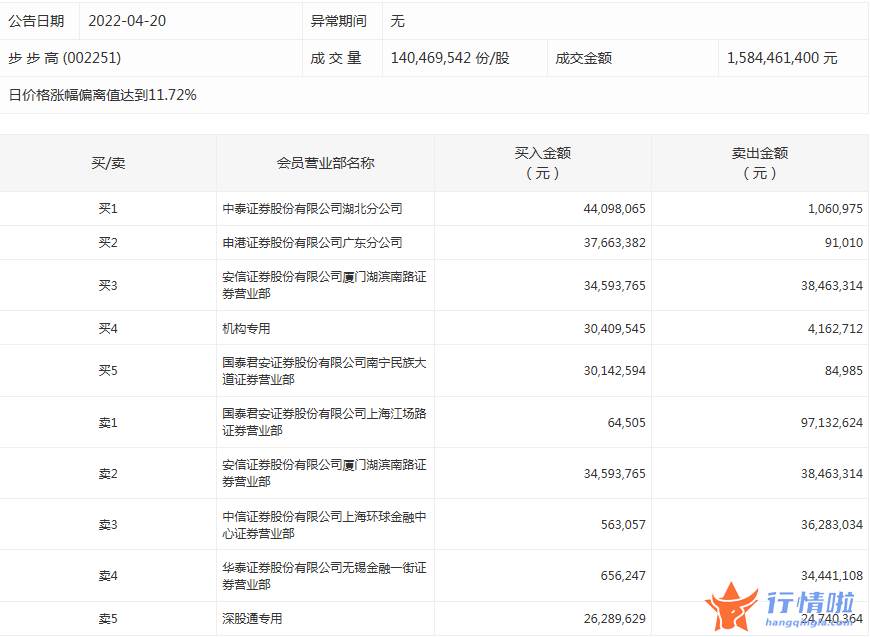The height and width of the screenshot is (637, 870).
Task: Click the 卖出金额(元) column header
Action: click(760, 163)
